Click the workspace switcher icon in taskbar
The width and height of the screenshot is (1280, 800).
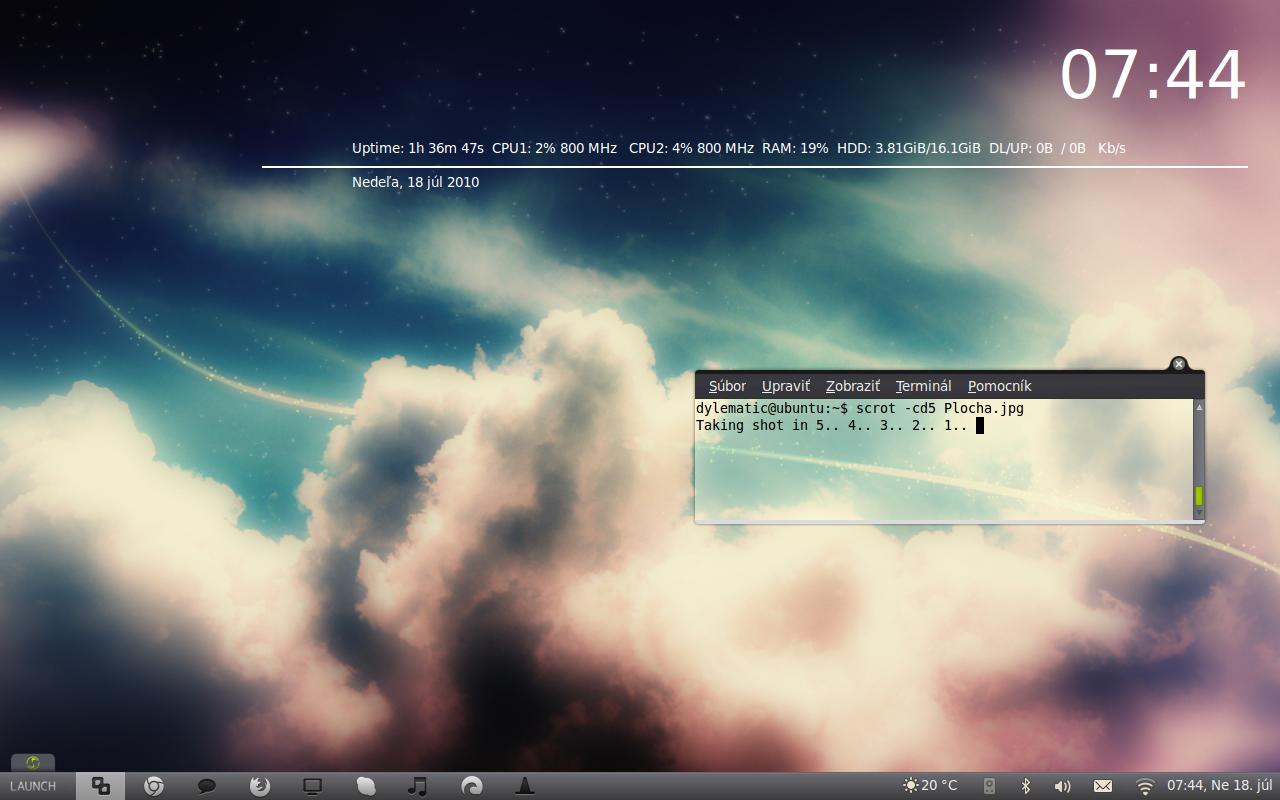click(101, 786)
